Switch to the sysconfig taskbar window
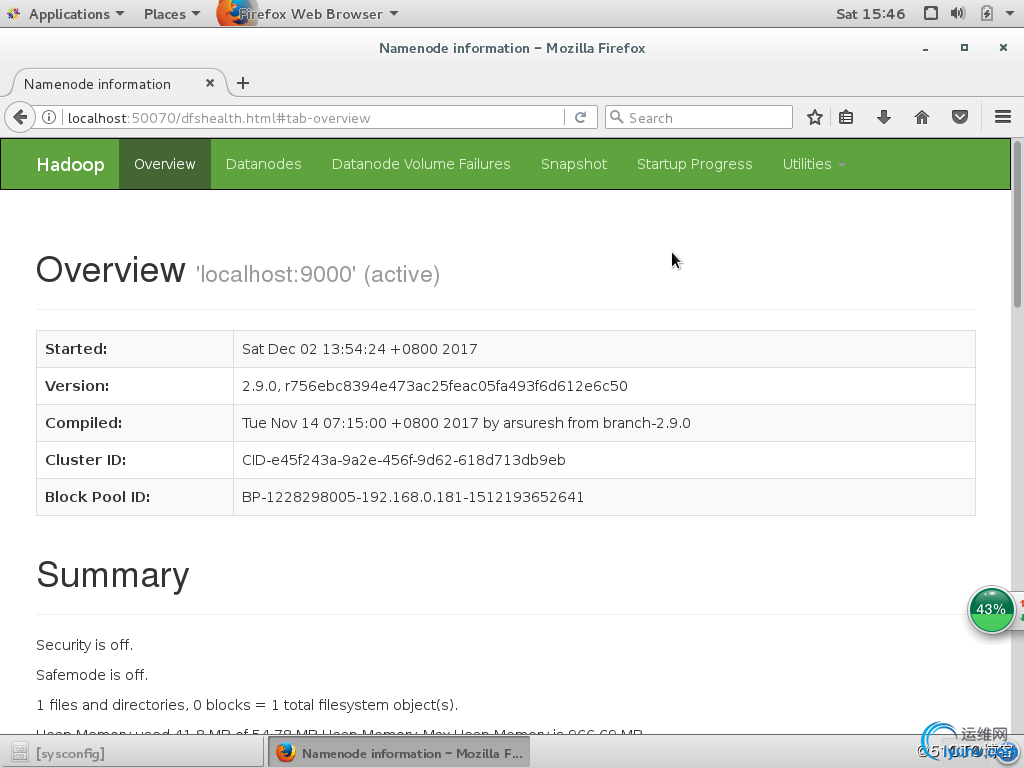The height and width of the screenshot is (768, 1024). coord(133,753)
